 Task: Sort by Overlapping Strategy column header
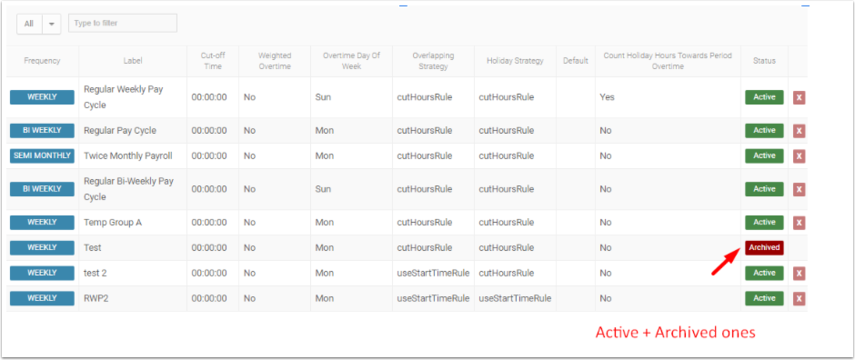click(433, 61)
